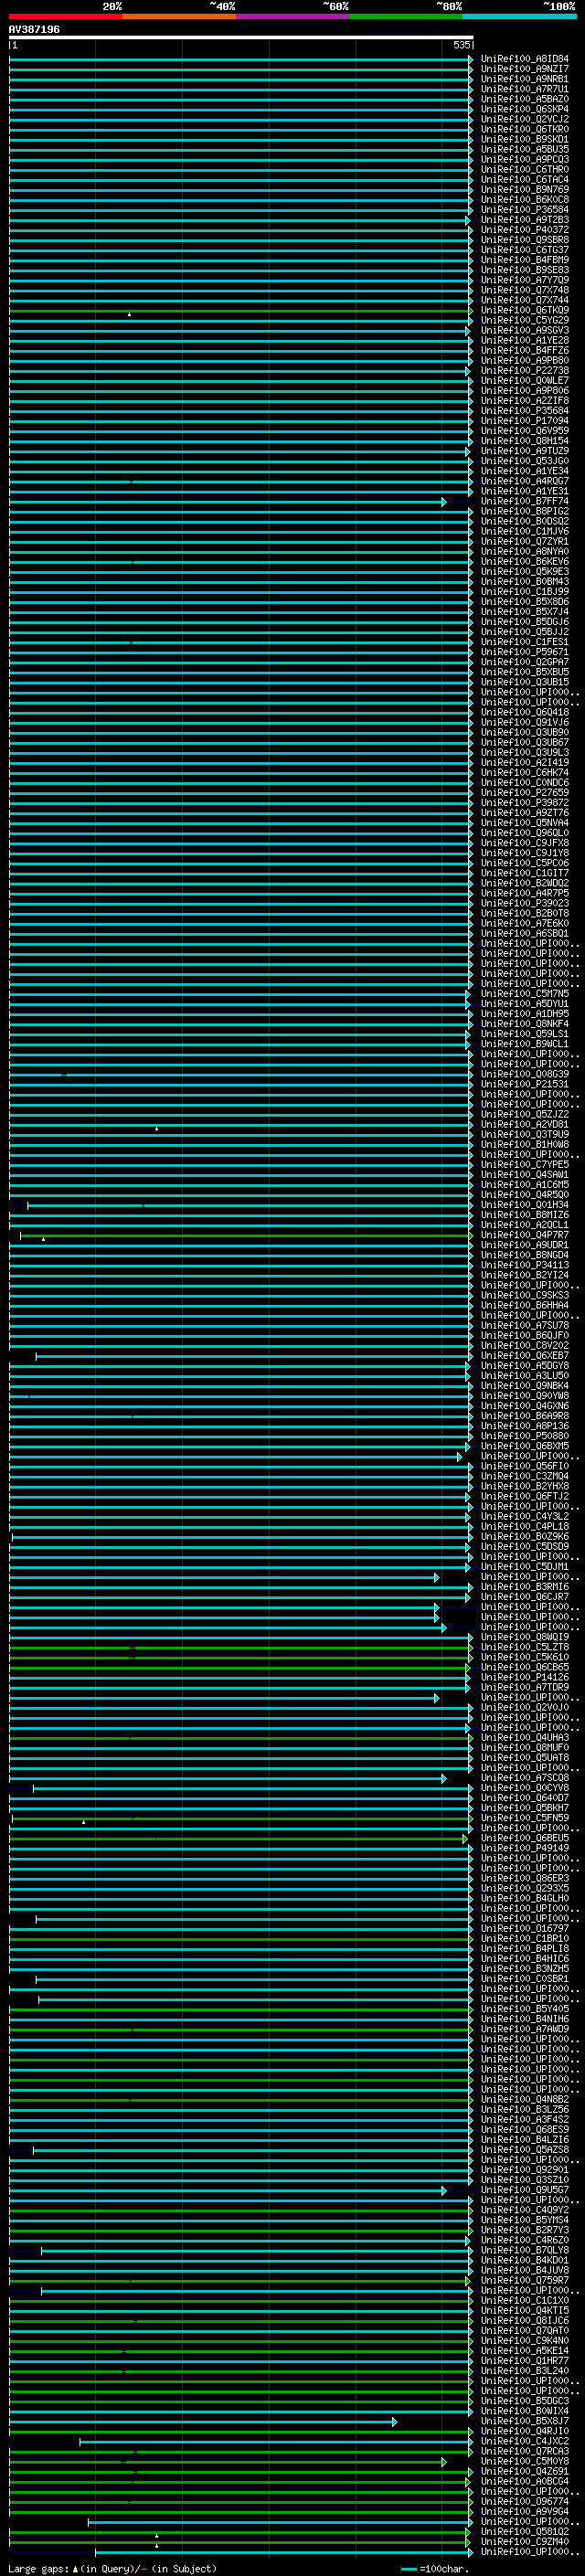Select the UniRef100_Q6TKQ9 label

point(525,310)
